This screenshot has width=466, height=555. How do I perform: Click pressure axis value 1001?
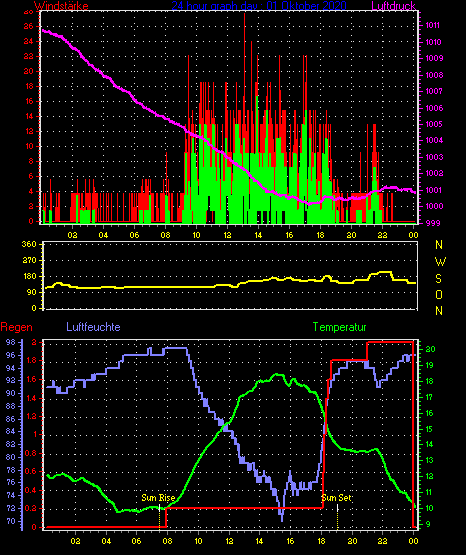click(x=433, y=190)
